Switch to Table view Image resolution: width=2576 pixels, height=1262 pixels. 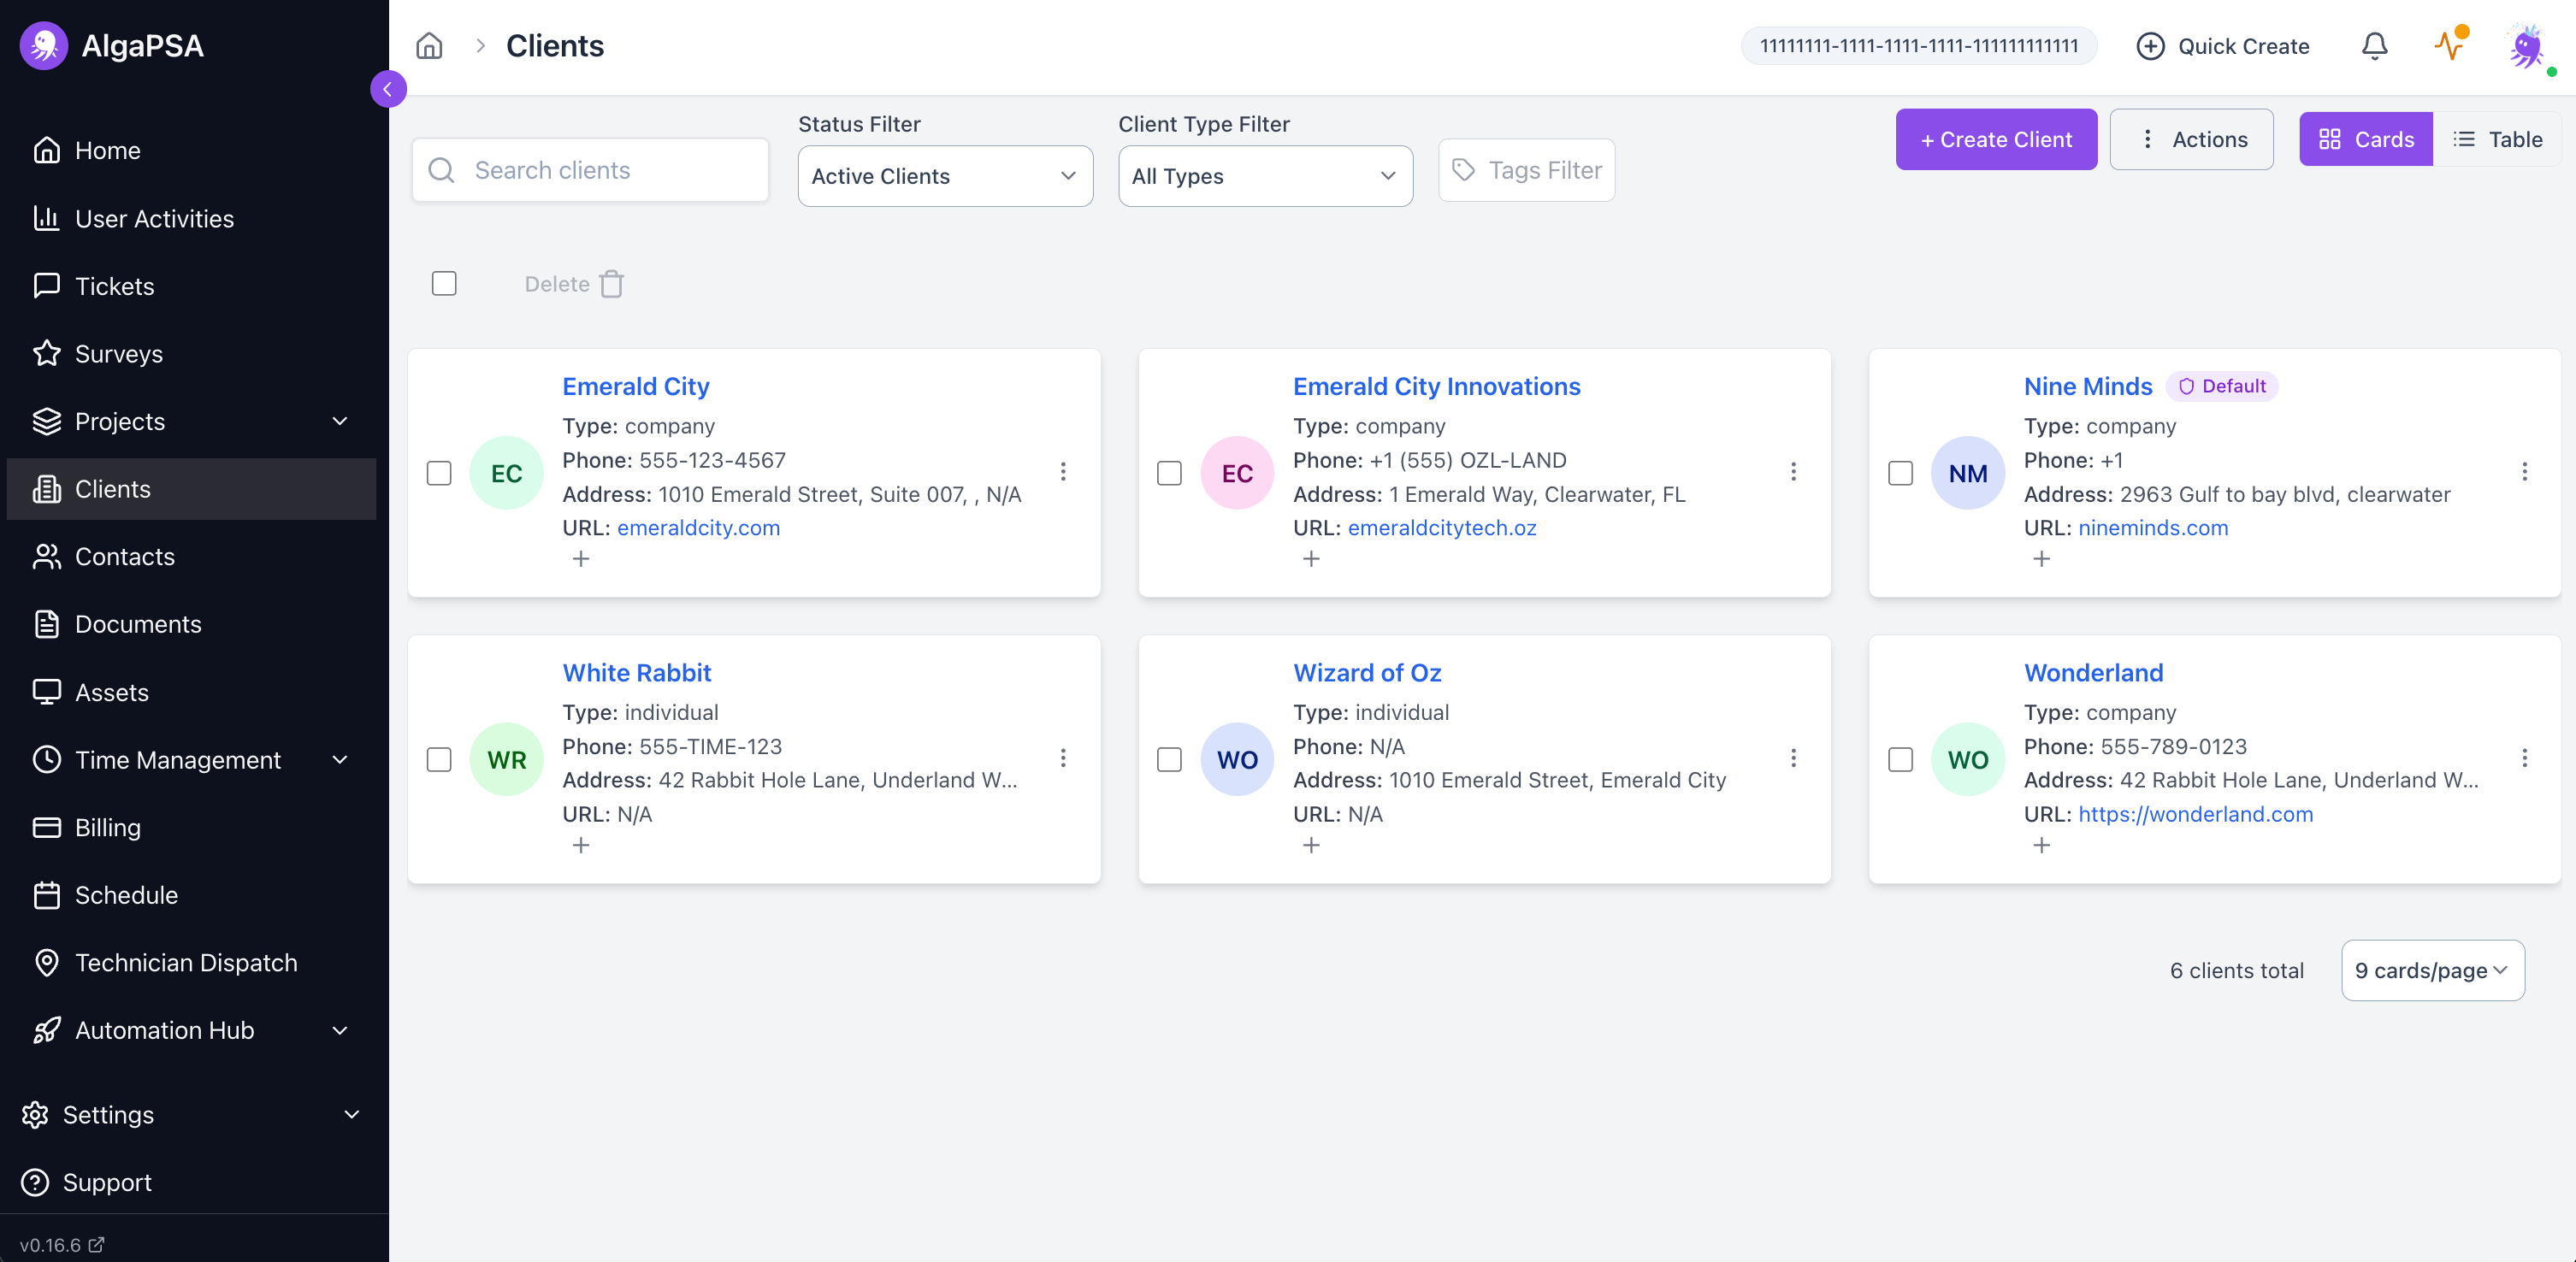pos(2498,139)
